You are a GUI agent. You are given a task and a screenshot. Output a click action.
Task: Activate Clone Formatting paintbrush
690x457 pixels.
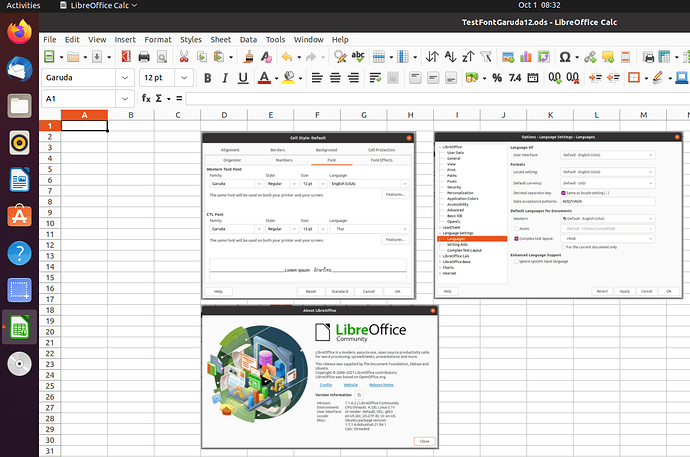(x=249, y=57)
